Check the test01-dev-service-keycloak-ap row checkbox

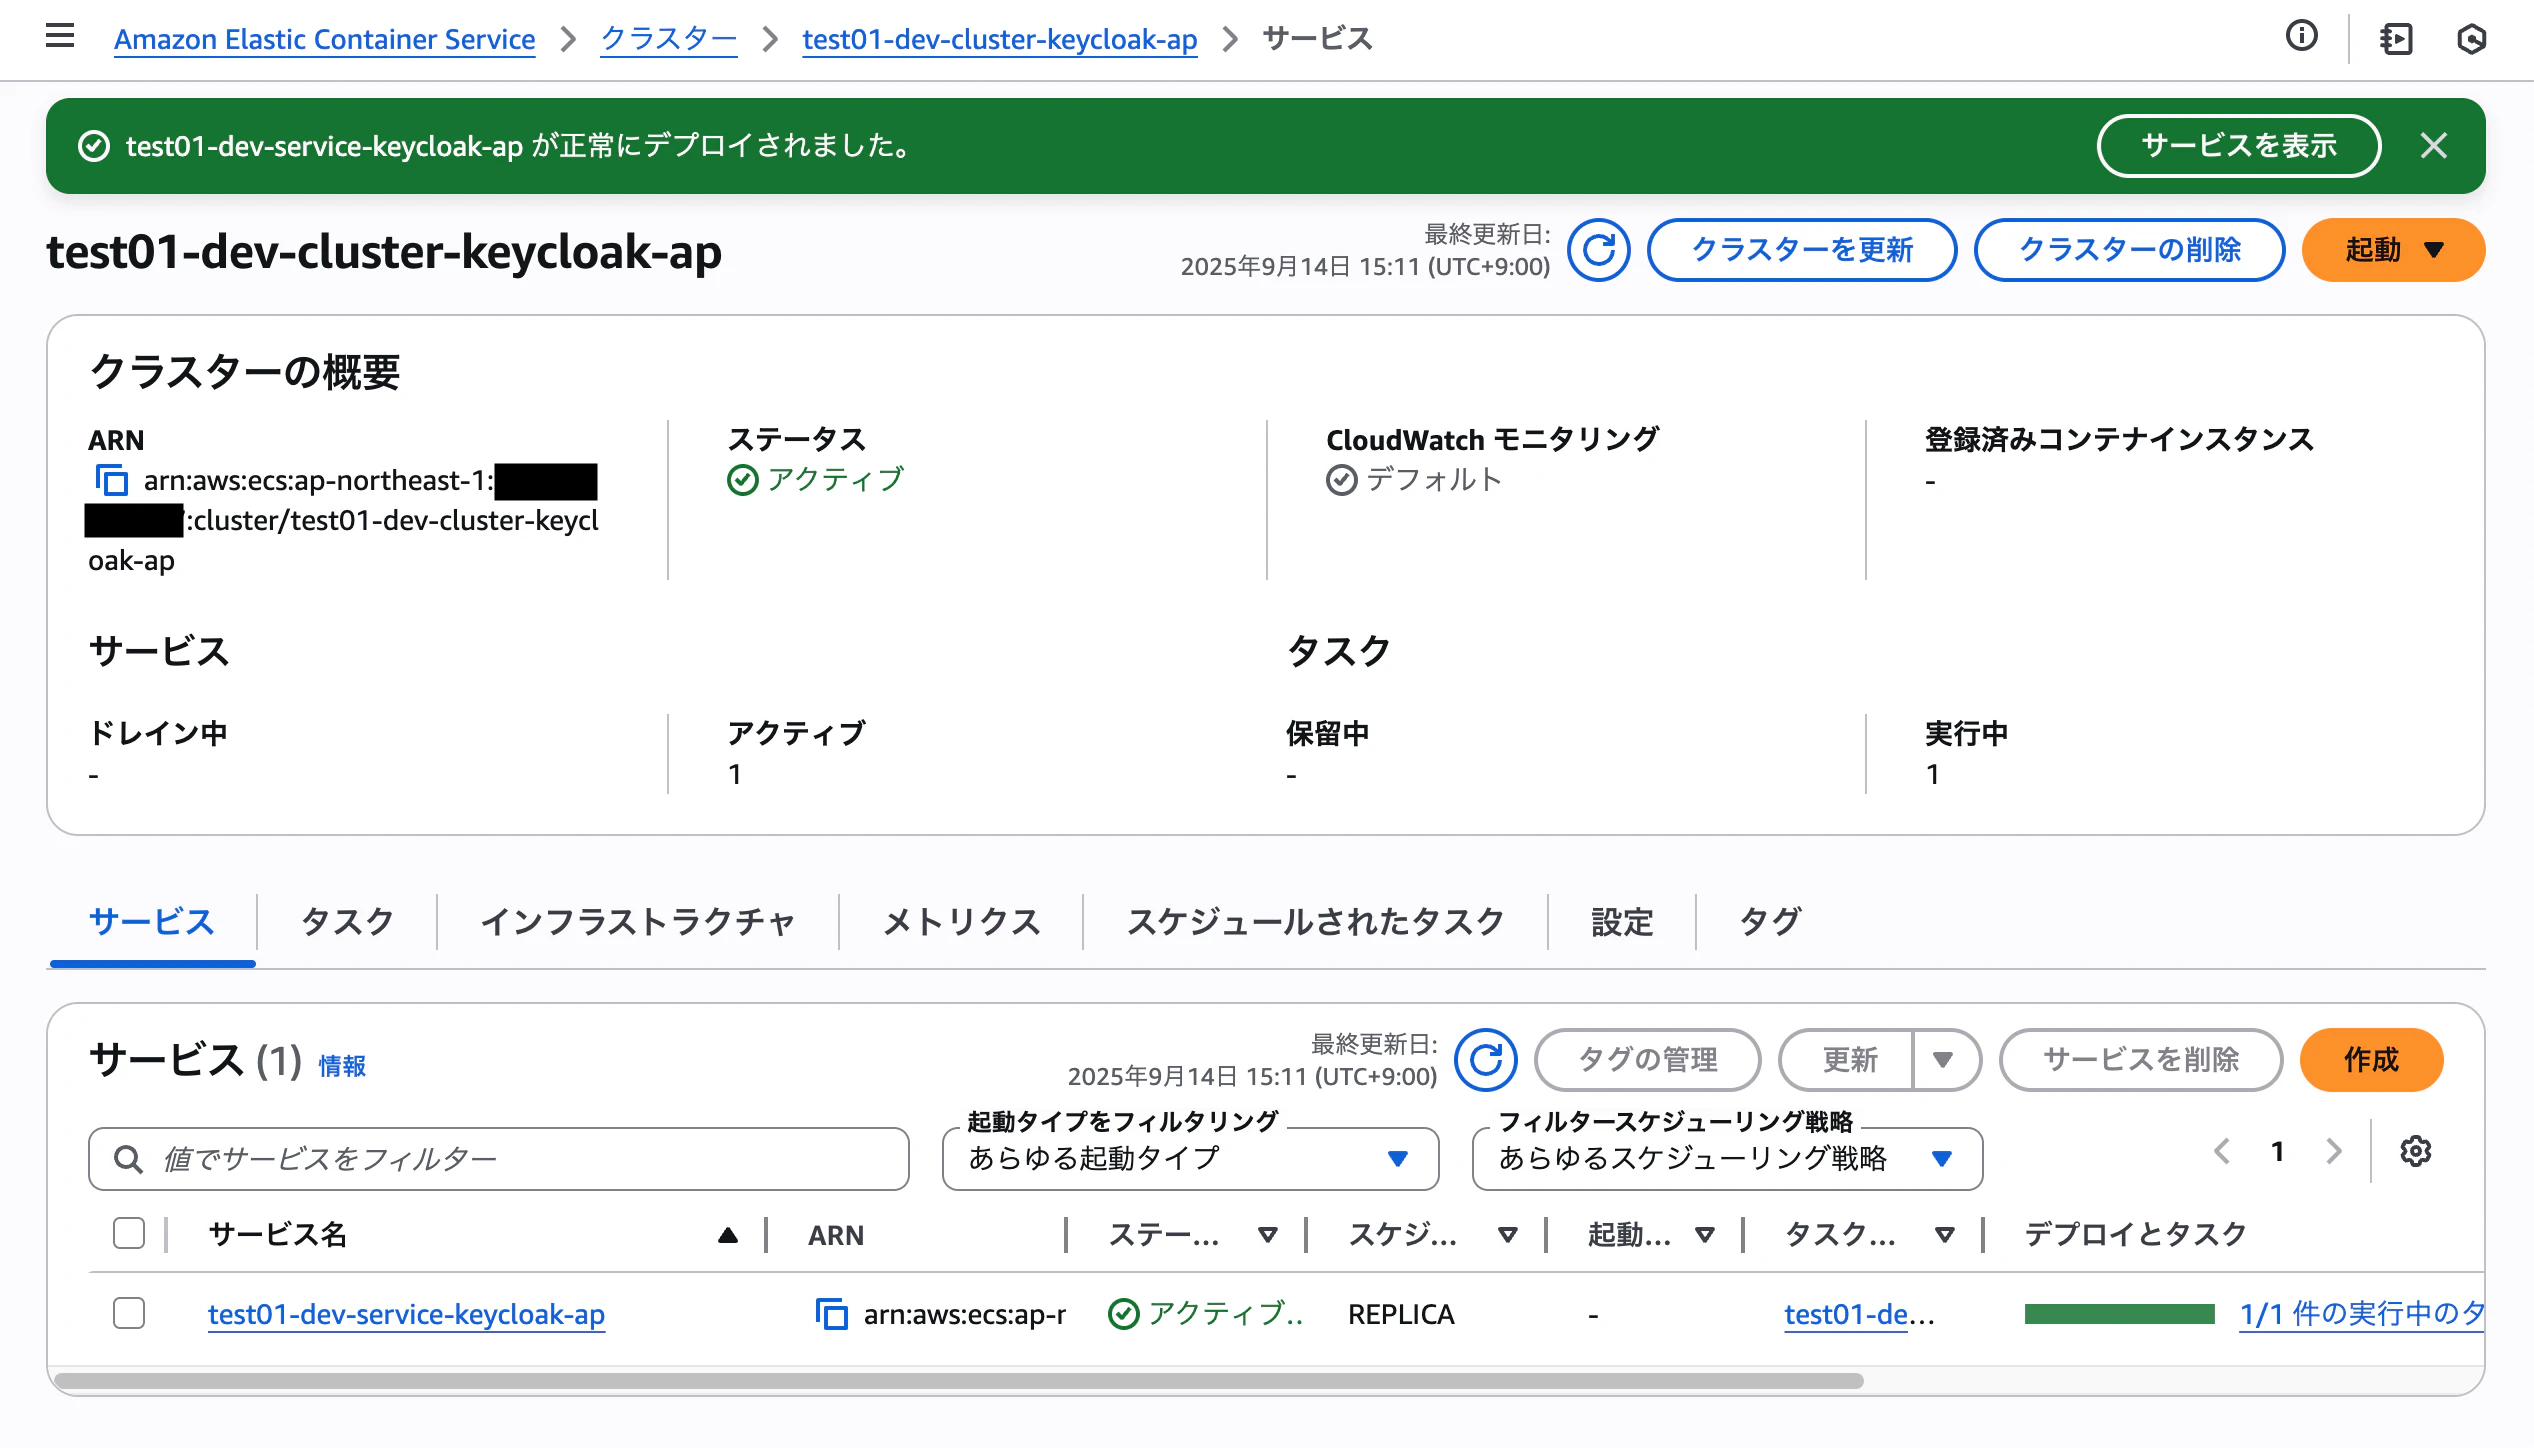coord(129,1313)
